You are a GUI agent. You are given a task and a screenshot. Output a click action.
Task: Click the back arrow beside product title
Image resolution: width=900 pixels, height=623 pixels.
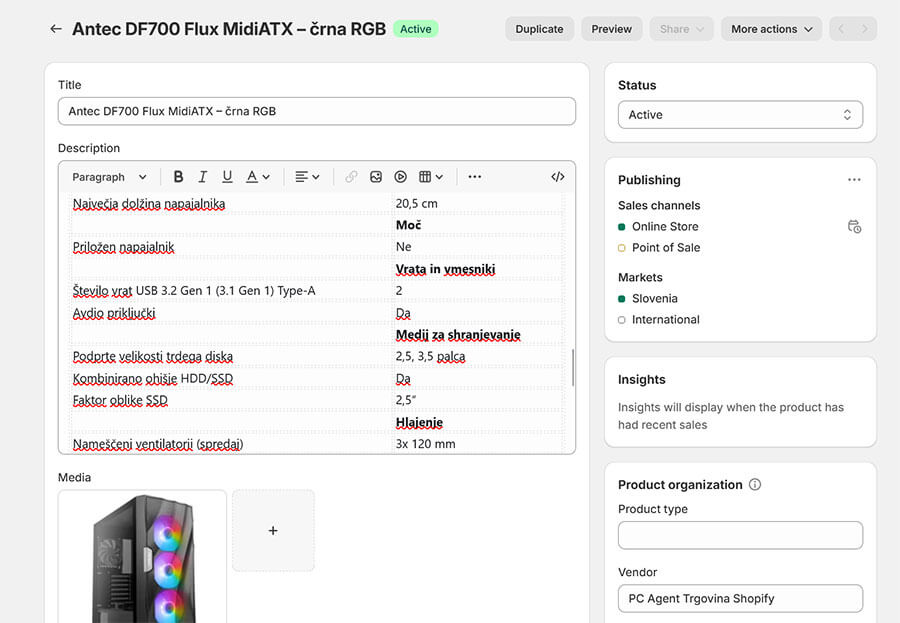click(x=56, y=29)
